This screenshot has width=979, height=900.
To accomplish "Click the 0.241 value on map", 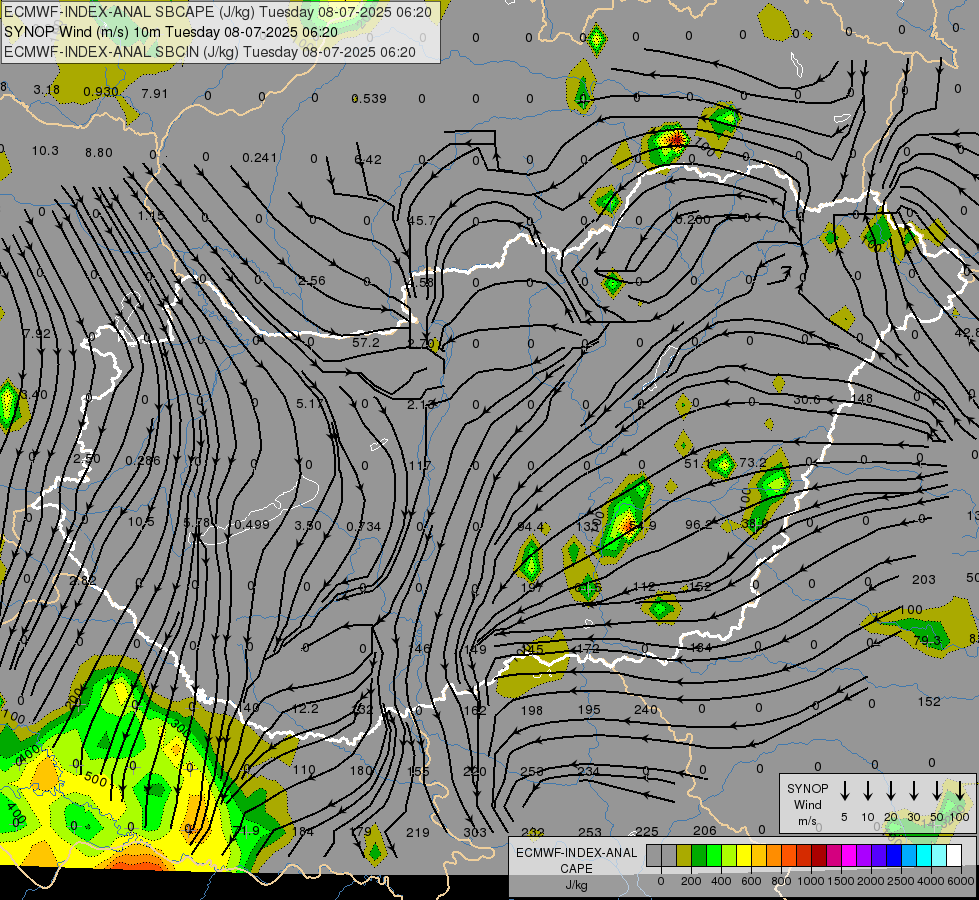I will [x=260, y=157].
